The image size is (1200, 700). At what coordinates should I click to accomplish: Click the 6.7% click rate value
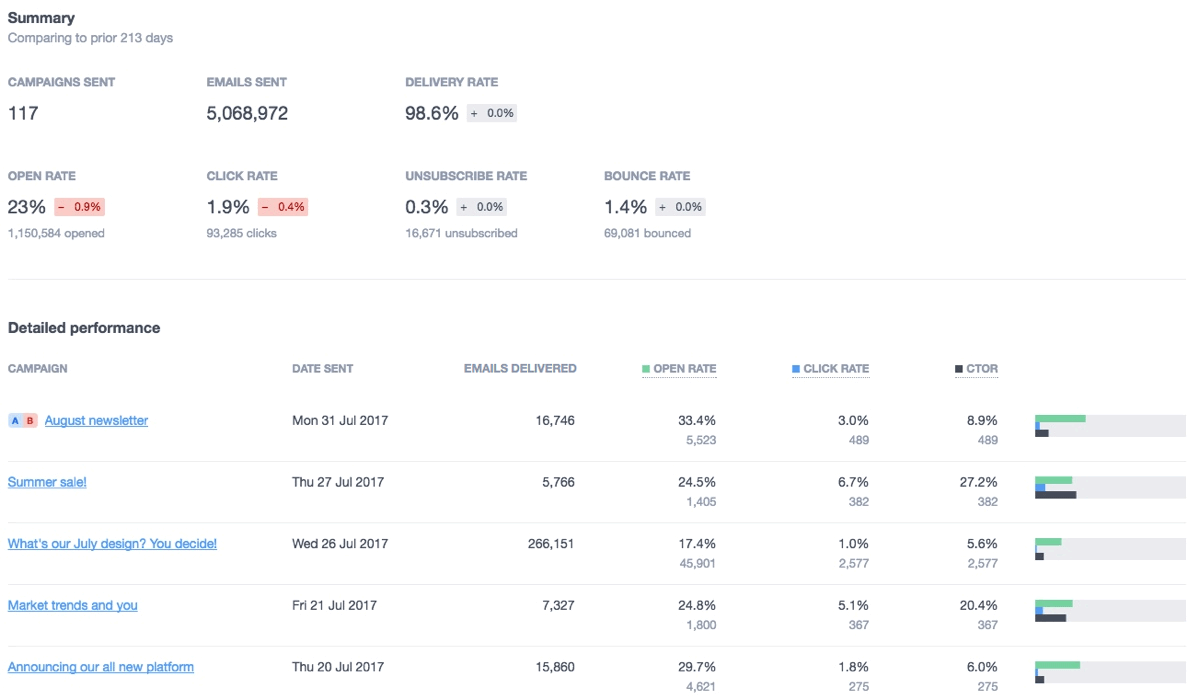click(x=853, y=482)
